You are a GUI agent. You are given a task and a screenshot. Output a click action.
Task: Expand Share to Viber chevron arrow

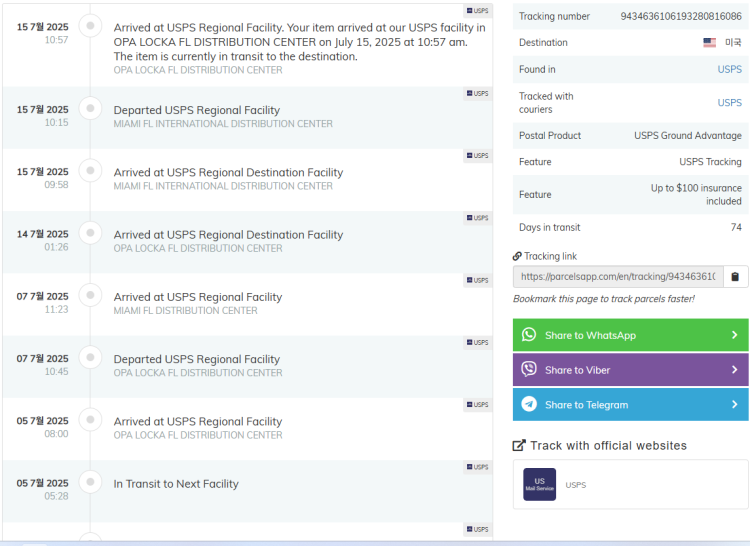pyautogui.click(x=735, y=370)
